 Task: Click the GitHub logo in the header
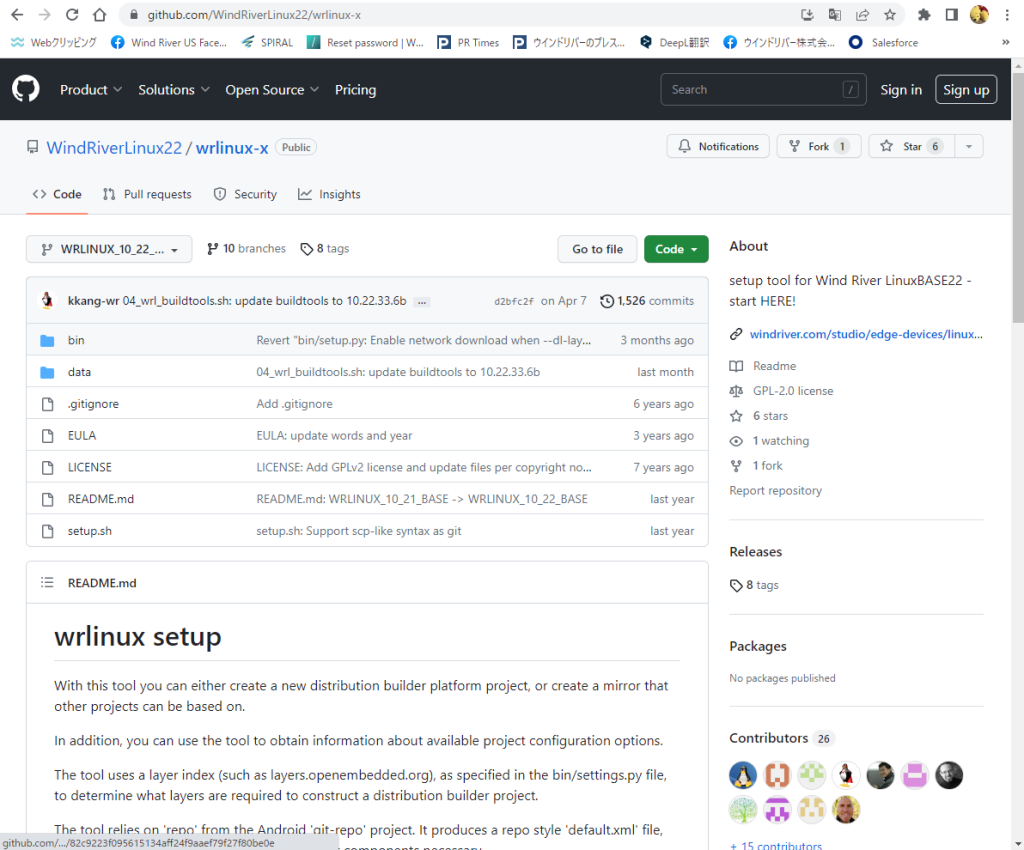25,89
